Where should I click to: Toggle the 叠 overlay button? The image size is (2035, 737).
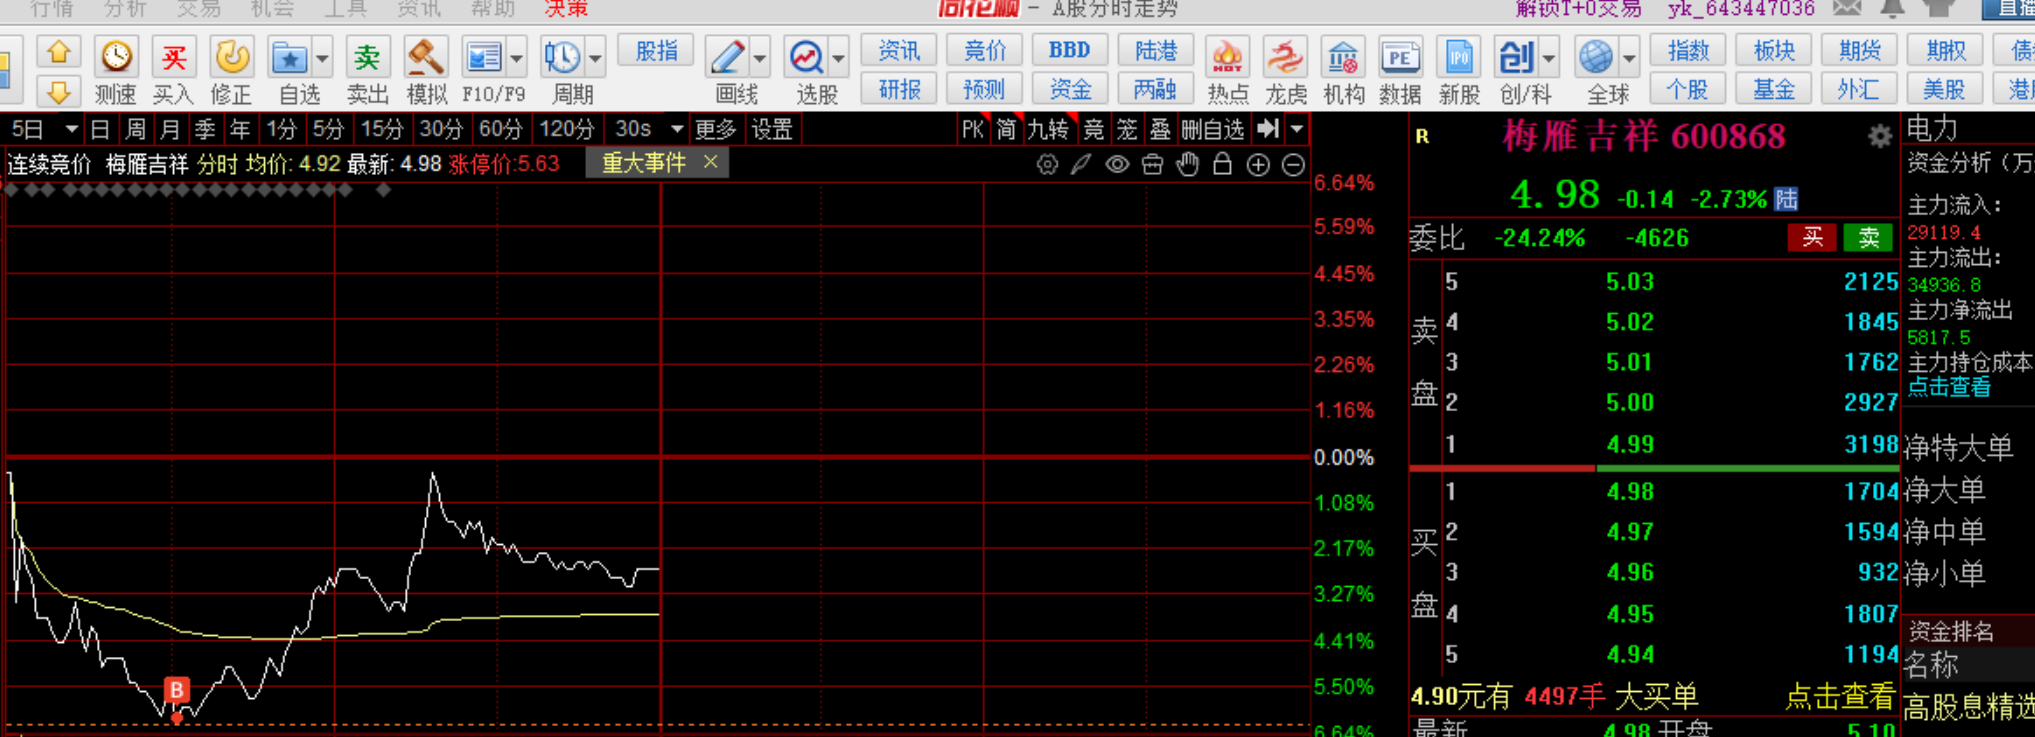tap(1160, 129)
